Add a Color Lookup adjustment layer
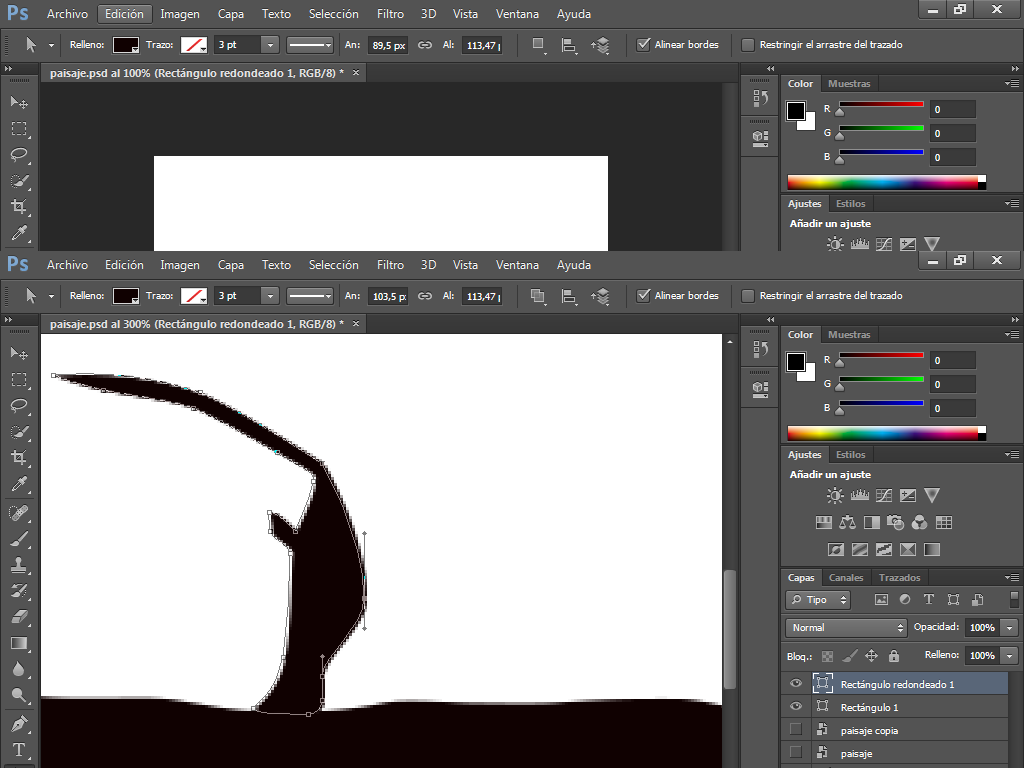 944,522
